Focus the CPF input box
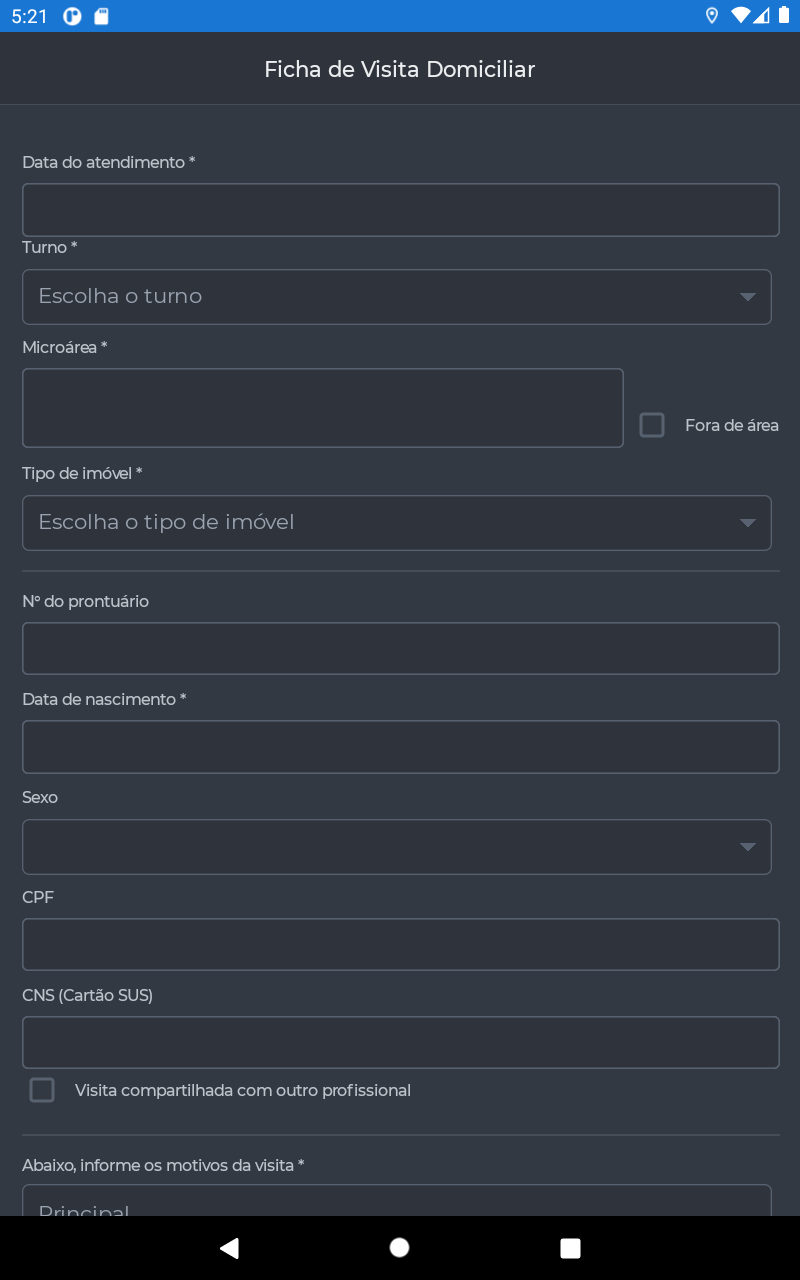Viewport: 800px width, 1280px height. [401, 944]
